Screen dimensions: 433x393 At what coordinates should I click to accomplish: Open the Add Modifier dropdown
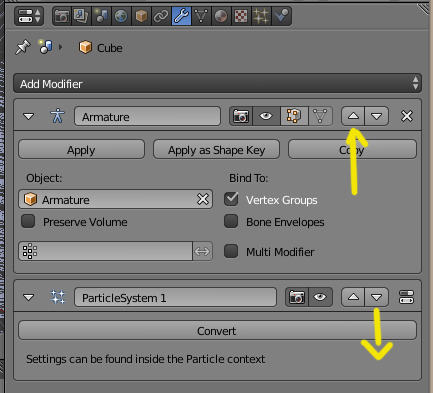coord(217,83)
